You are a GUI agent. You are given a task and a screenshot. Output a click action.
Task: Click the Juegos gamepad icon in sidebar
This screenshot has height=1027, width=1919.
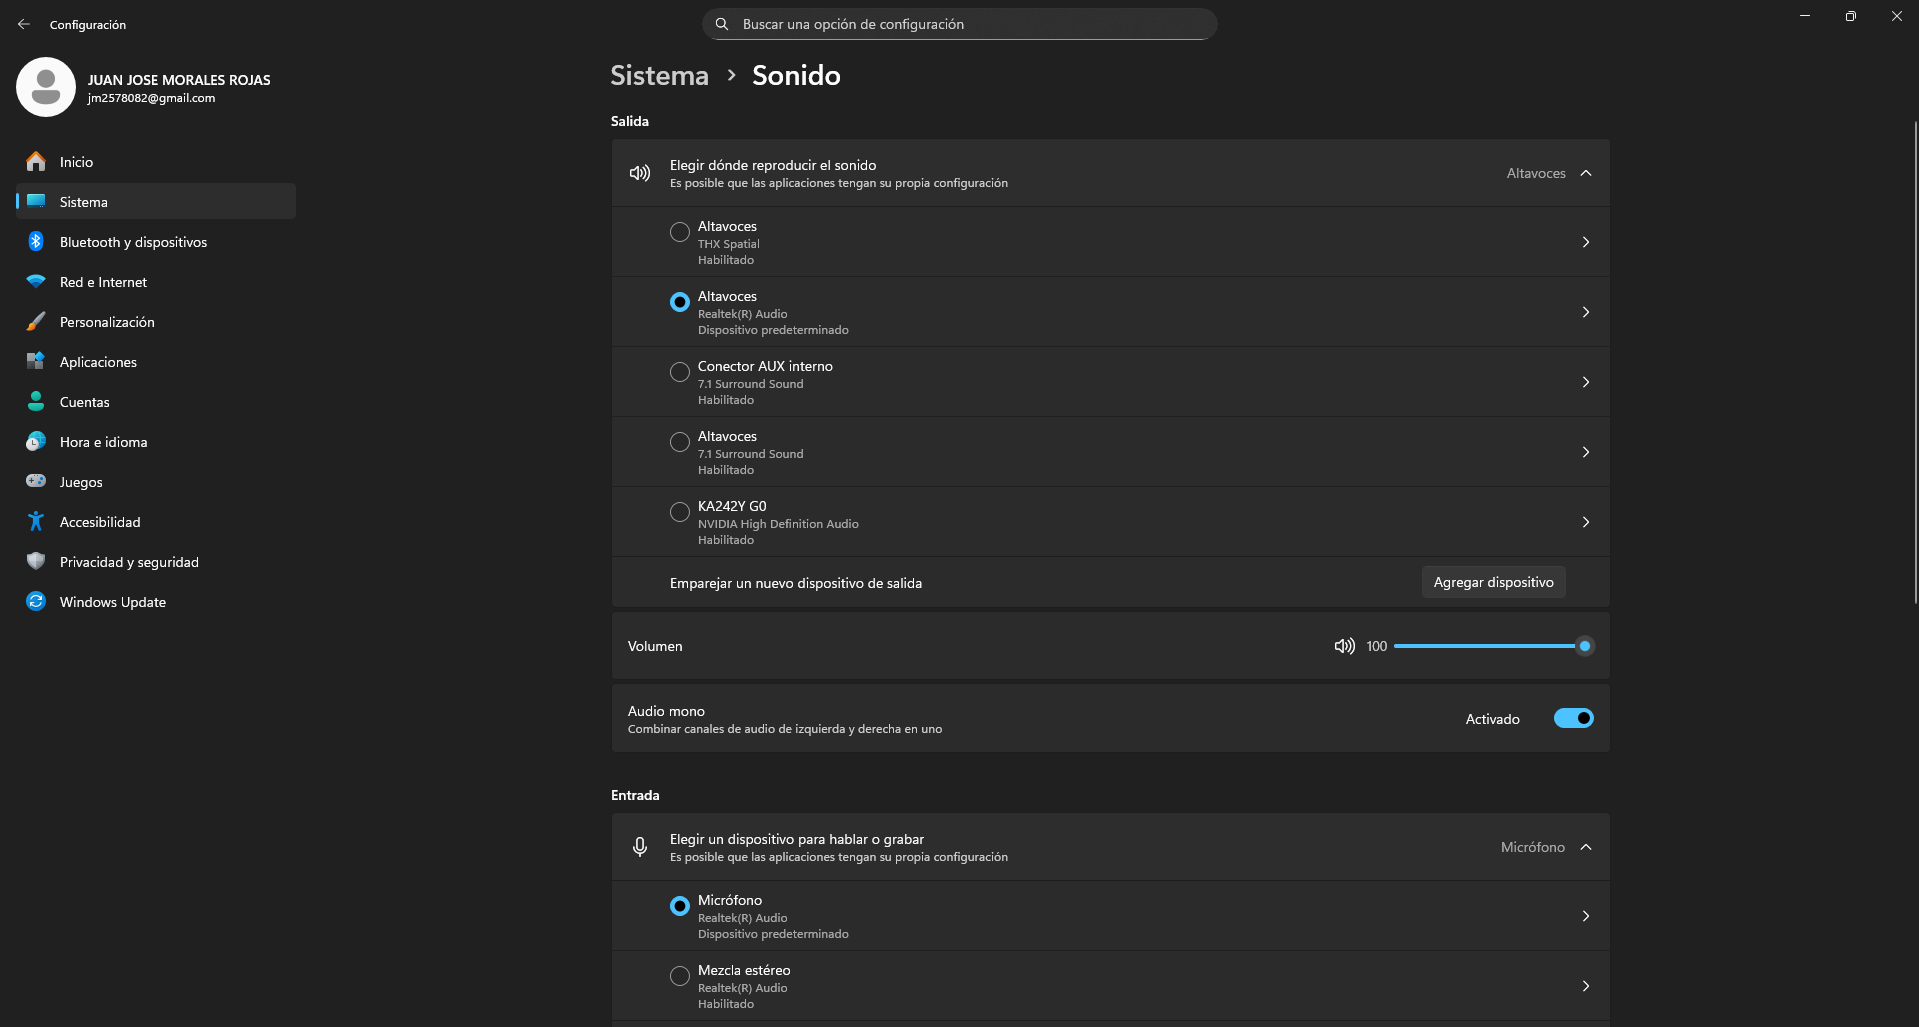pos(36,481)
